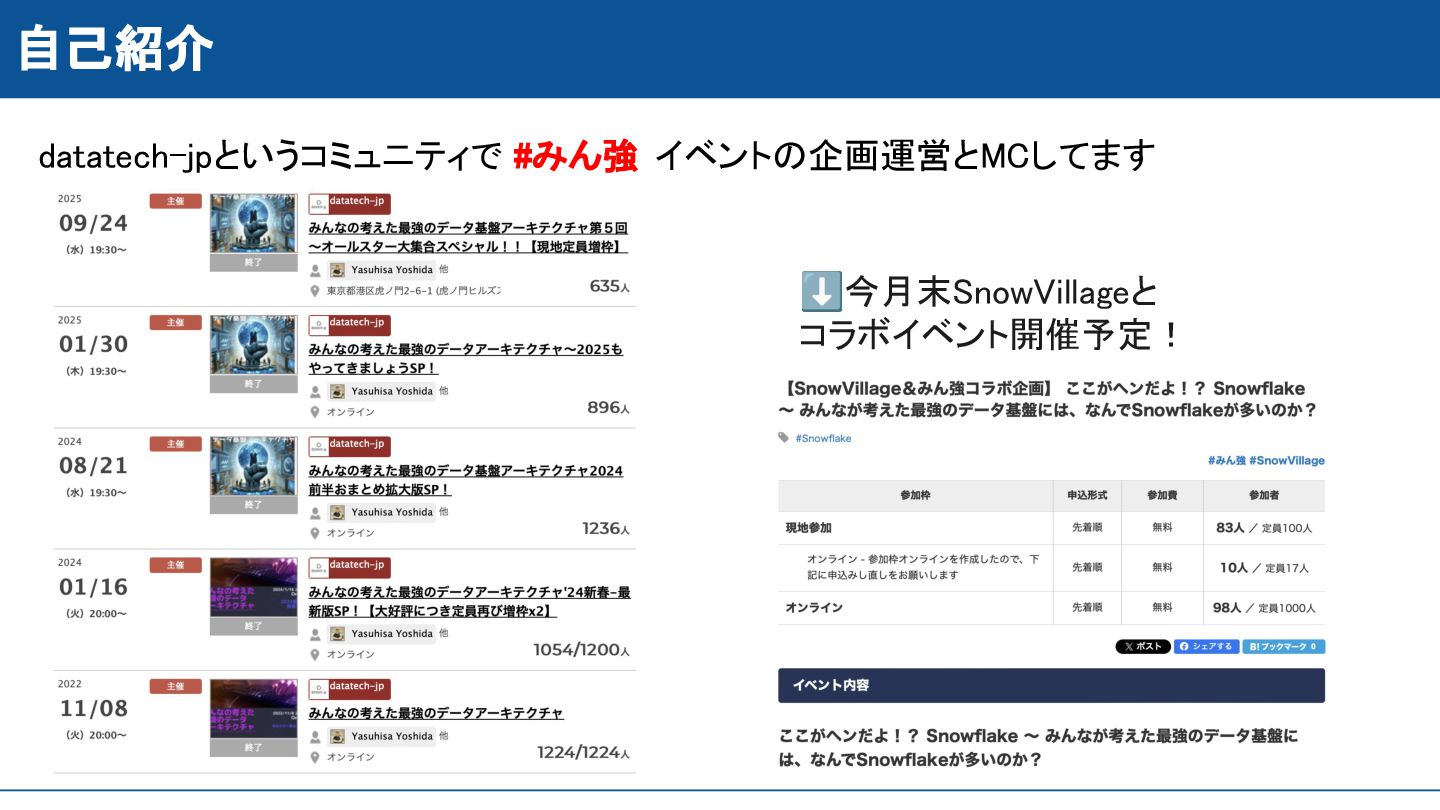Click the datatech-jp group badge in 01/16 row

pyautogui.click(x=349, y=568)
